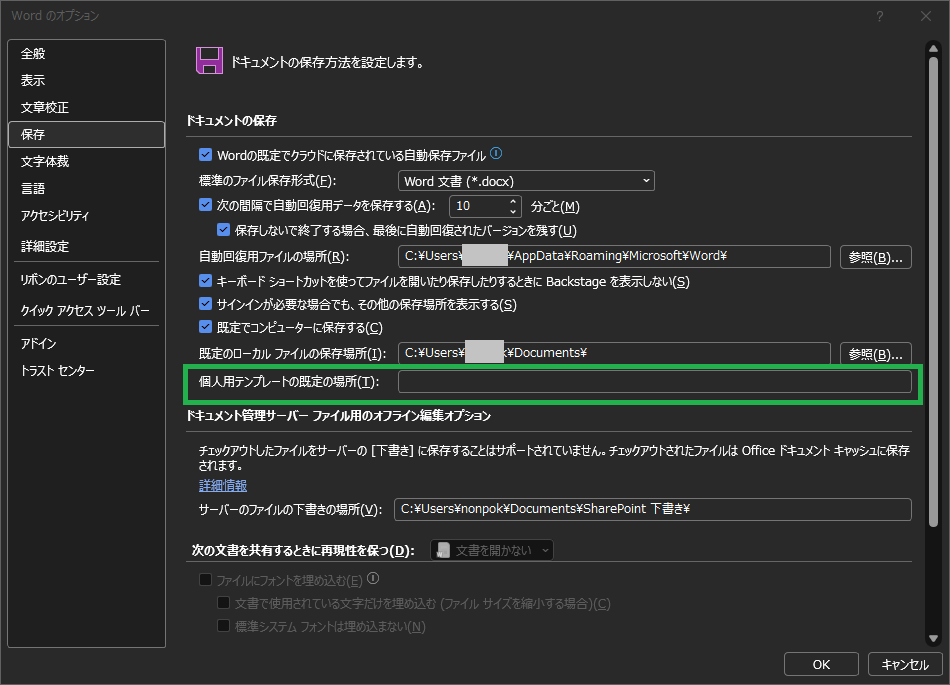Image resolution: width=950 pixels, height=685 pixels.
Task: Click the scrollbar up arrow
Action: (x=933, y=48)
